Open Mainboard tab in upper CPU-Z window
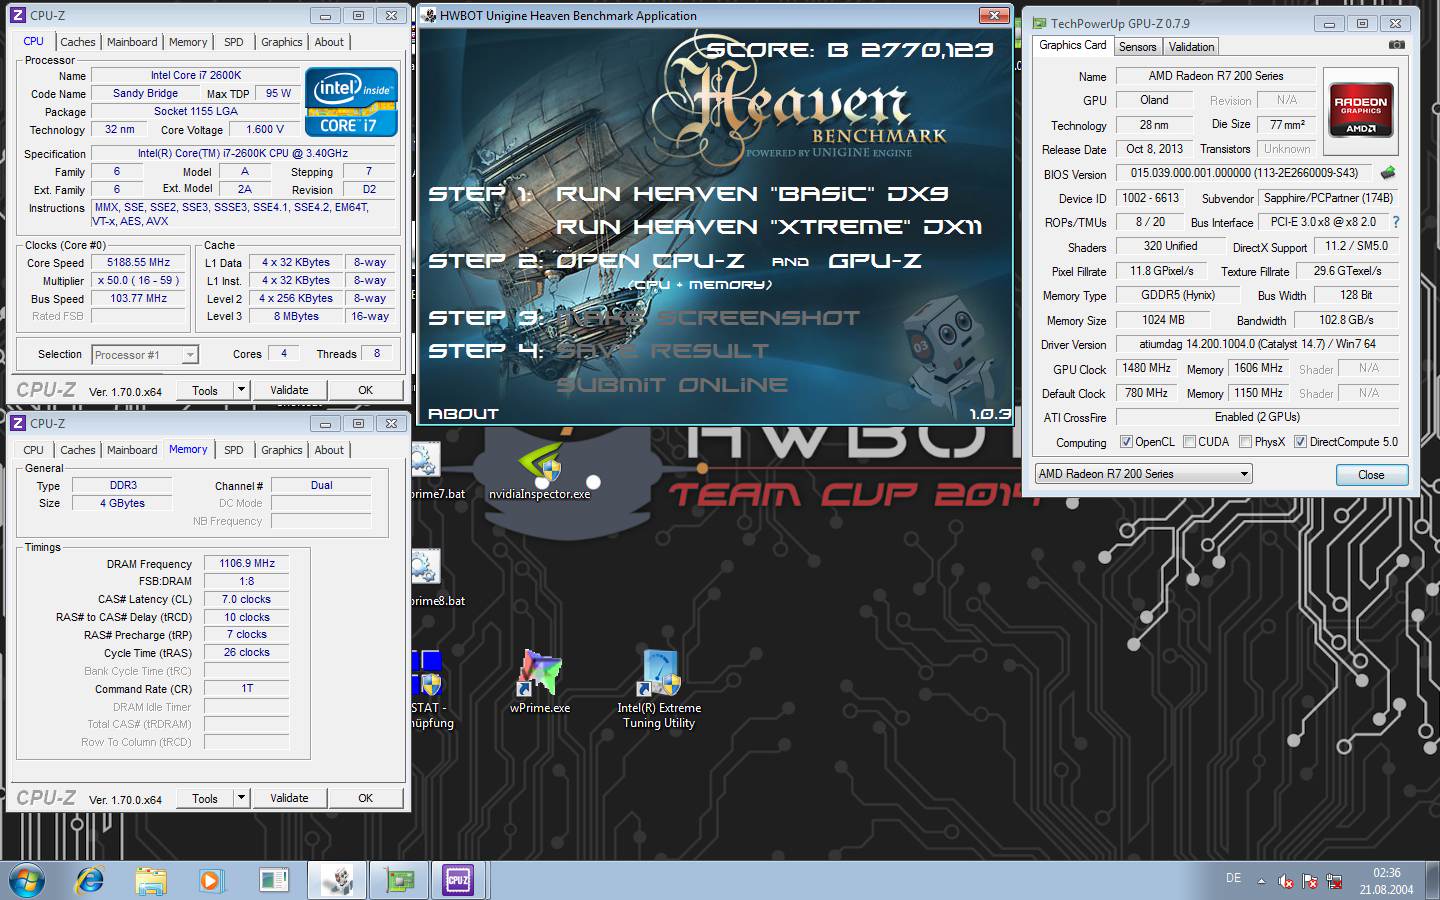Image resolution: width=1440 pixels, height=900 pixels. click(132, 42)
